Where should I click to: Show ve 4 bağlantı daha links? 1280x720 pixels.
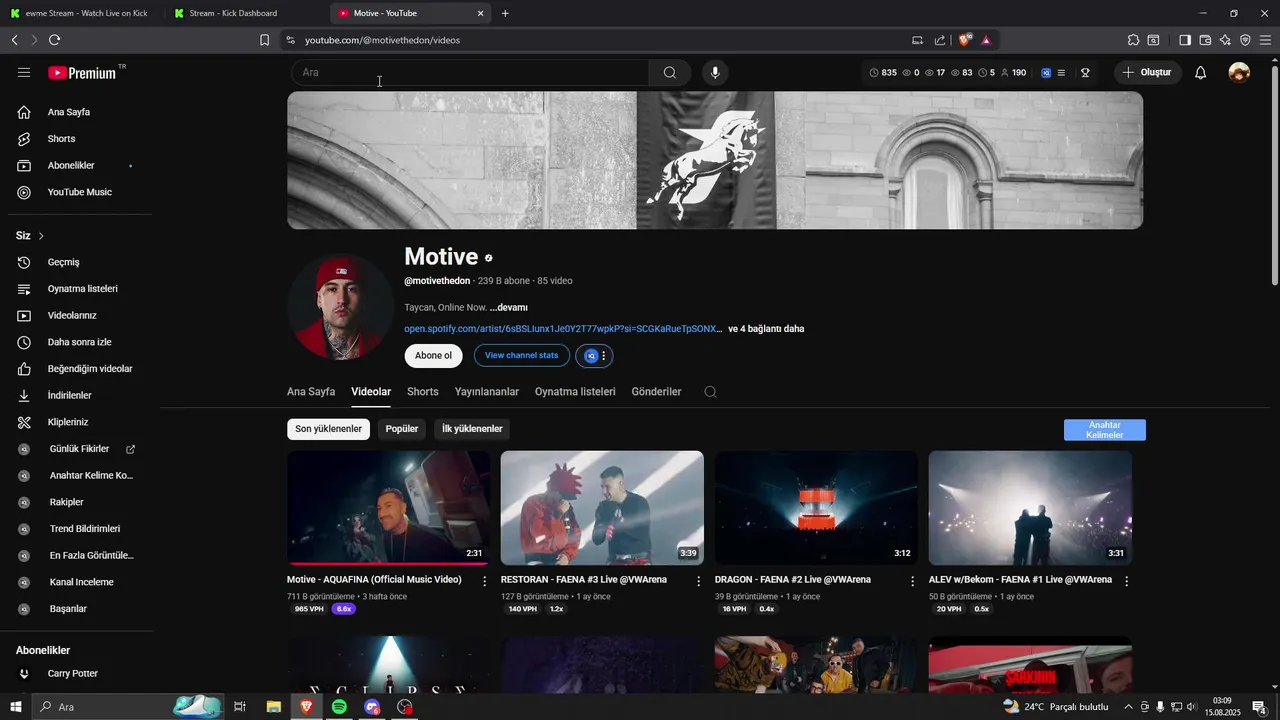[766, 329]
